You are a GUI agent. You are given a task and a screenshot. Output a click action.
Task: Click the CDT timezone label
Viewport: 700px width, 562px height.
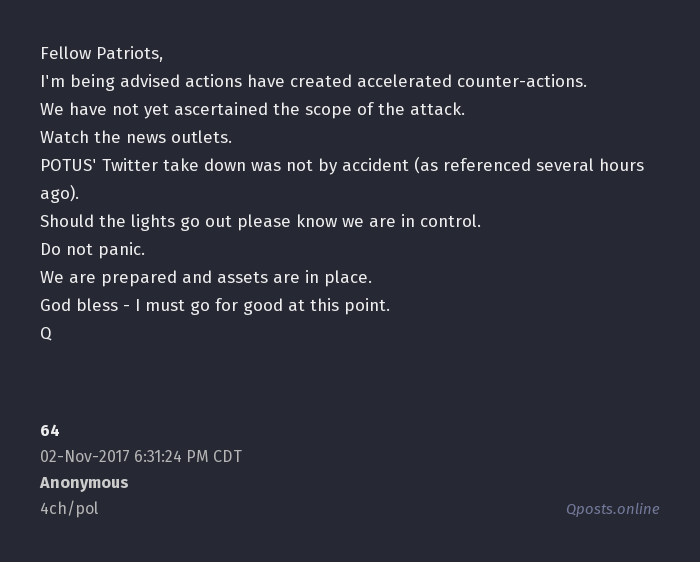coord(228,457)
